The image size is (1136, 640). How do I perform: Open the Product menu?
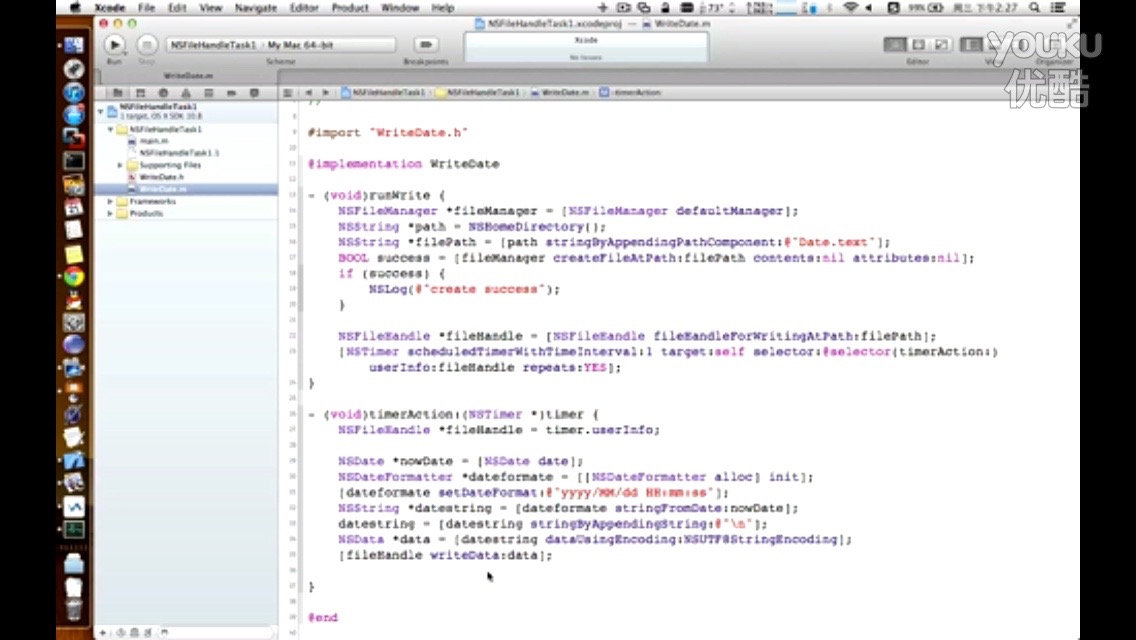pyautogui.click(x=350, y=8)
